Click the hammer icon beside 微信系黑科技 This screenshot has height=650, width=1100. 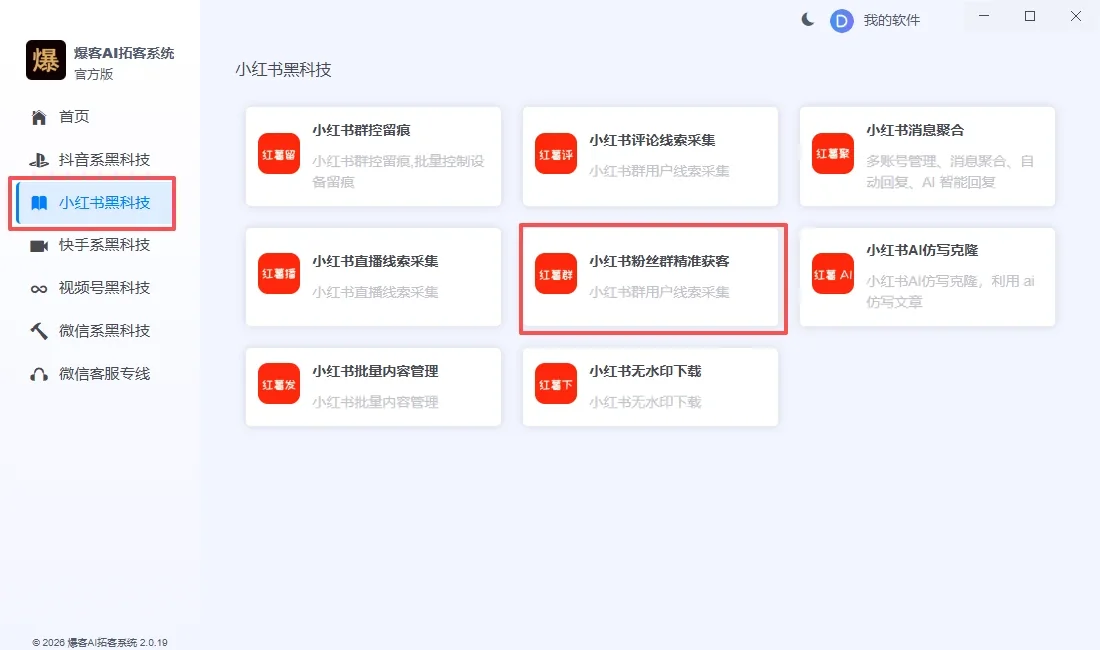[39, 331]
